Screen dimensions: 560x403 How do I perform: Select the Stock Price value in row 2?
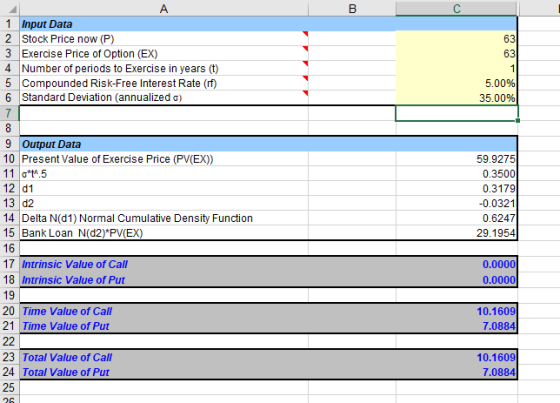[x=456, y=39]
